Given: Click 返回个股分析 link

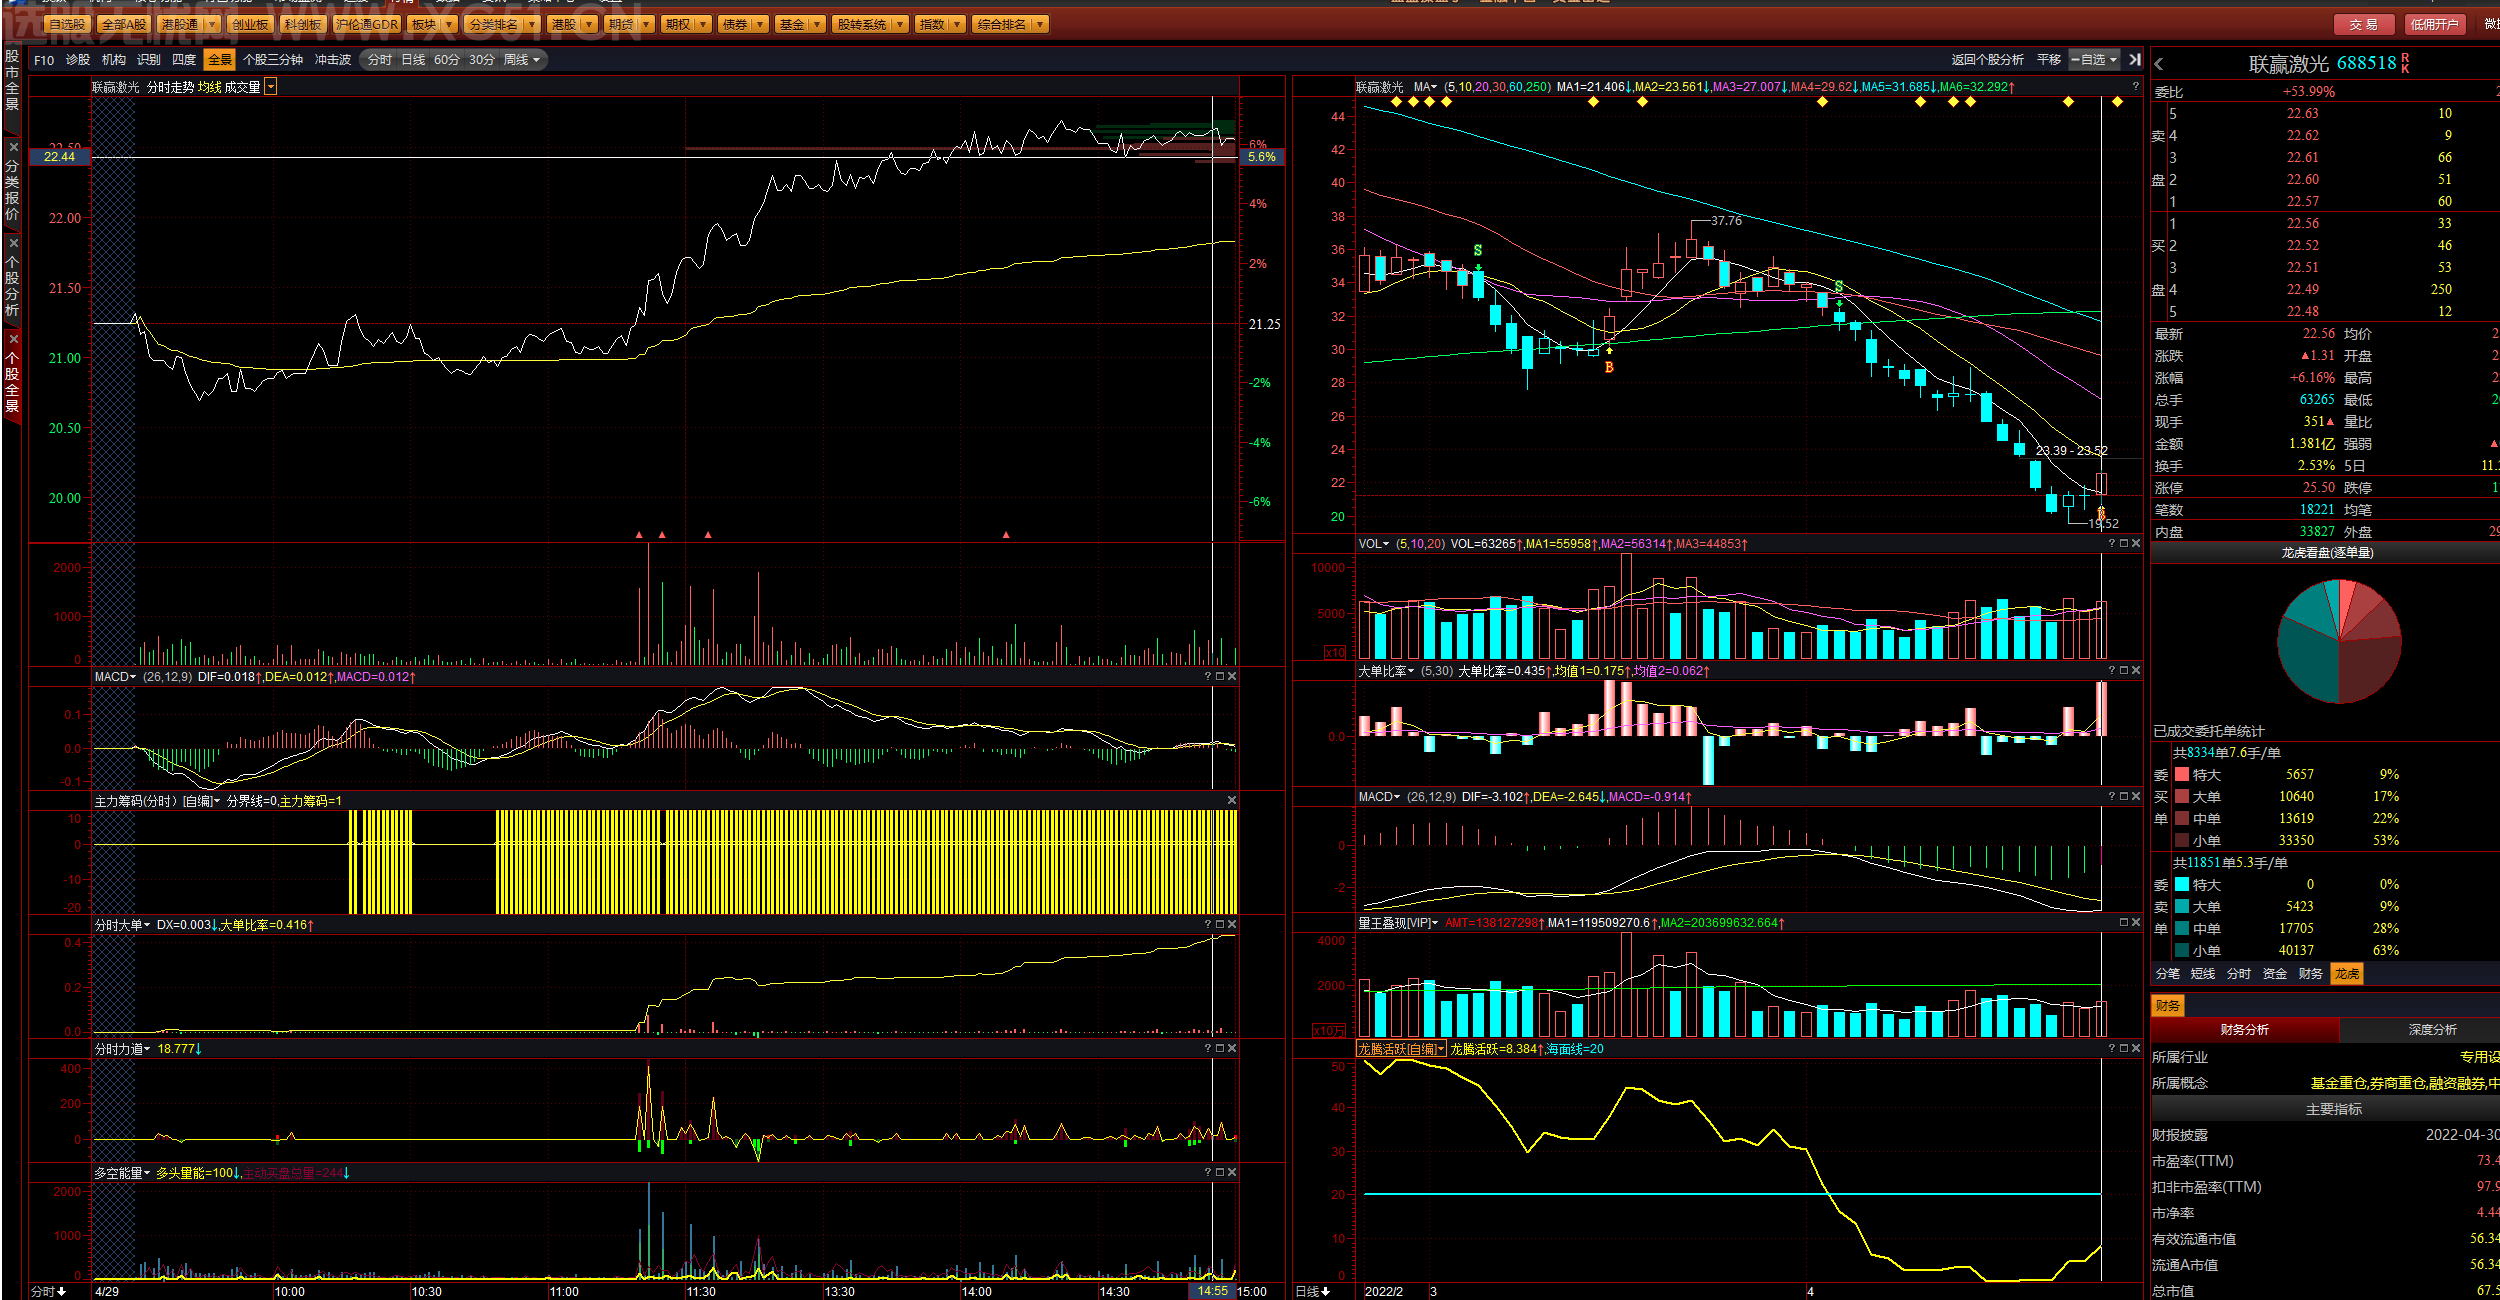Looking at the screenshot, I should pyautogui.click(x=1987, y=60).
